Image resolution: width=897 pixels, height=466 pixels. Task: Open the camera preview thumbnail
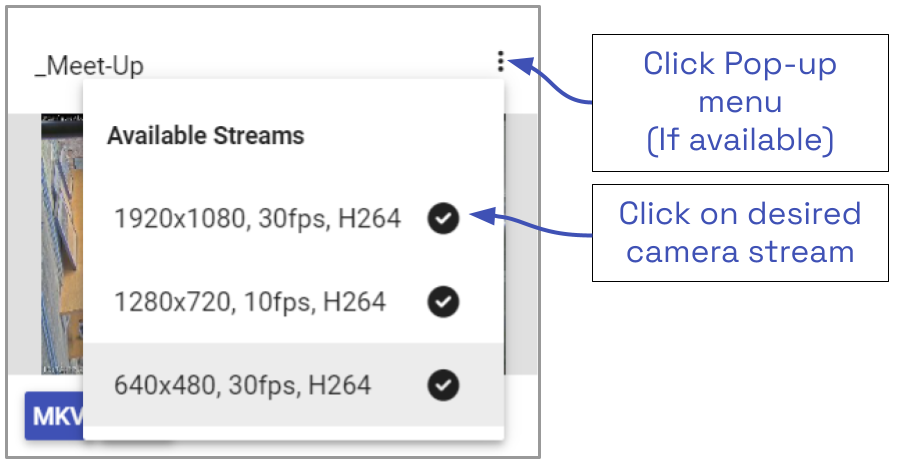62,240
